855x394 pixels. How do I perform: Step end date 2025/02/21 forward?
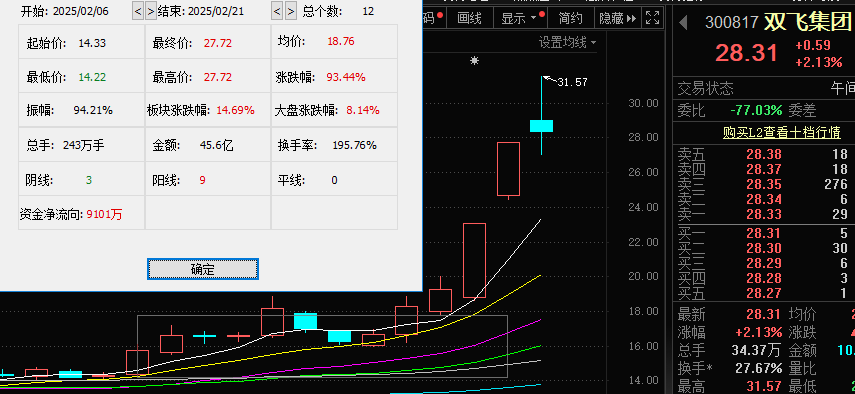[x=291, y=11]
